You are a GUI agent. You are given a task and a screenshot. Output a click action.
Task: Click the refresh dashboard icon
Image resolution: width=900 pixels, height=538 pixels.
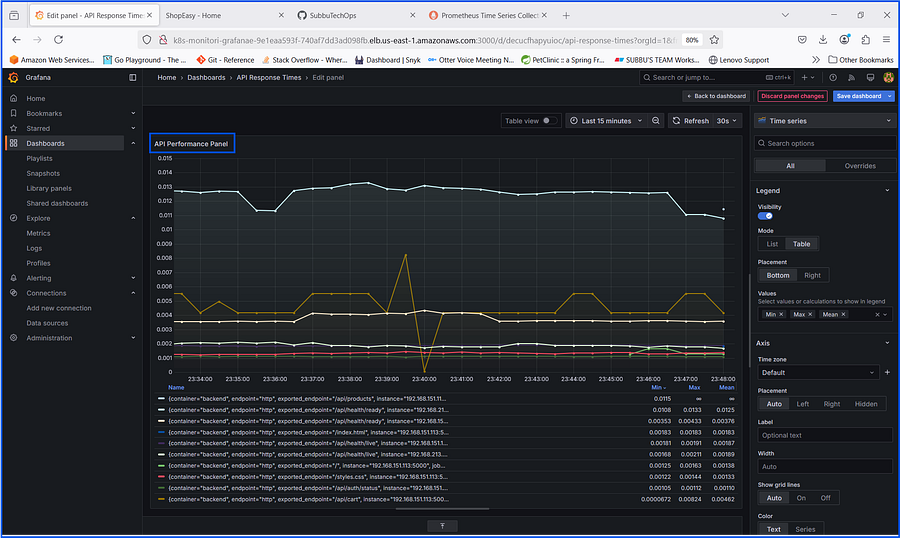pyautogui.click(x=676, y=121)
